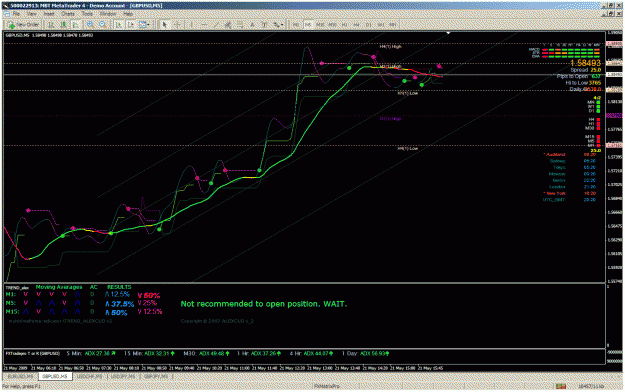
Task: Select the Crosshair tool
Action: 177,25
